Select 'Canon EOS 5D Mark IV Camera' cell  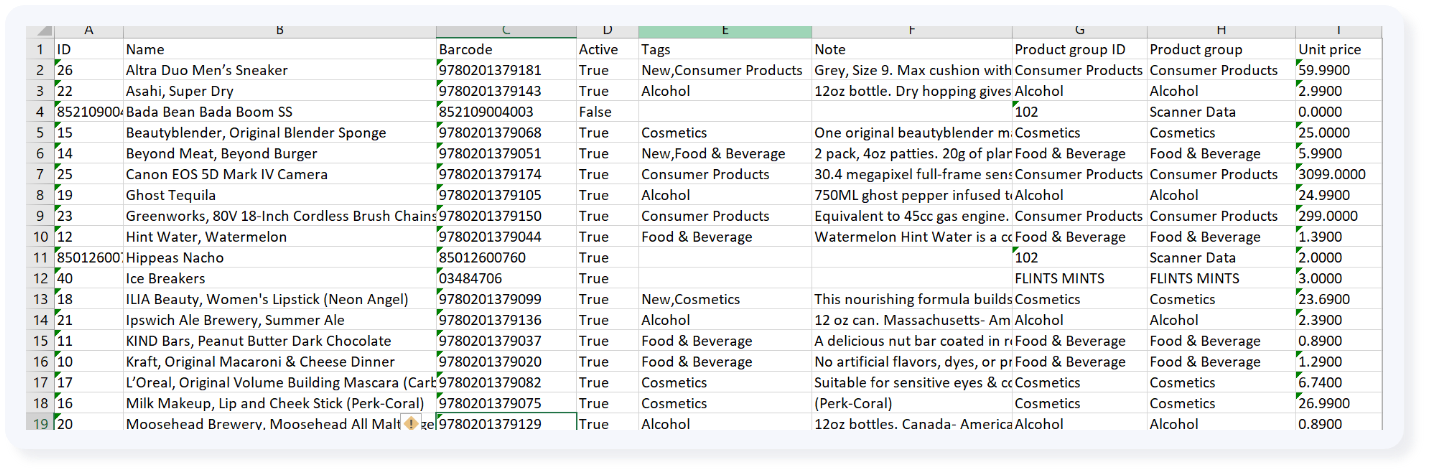click(x=280, y=174)
